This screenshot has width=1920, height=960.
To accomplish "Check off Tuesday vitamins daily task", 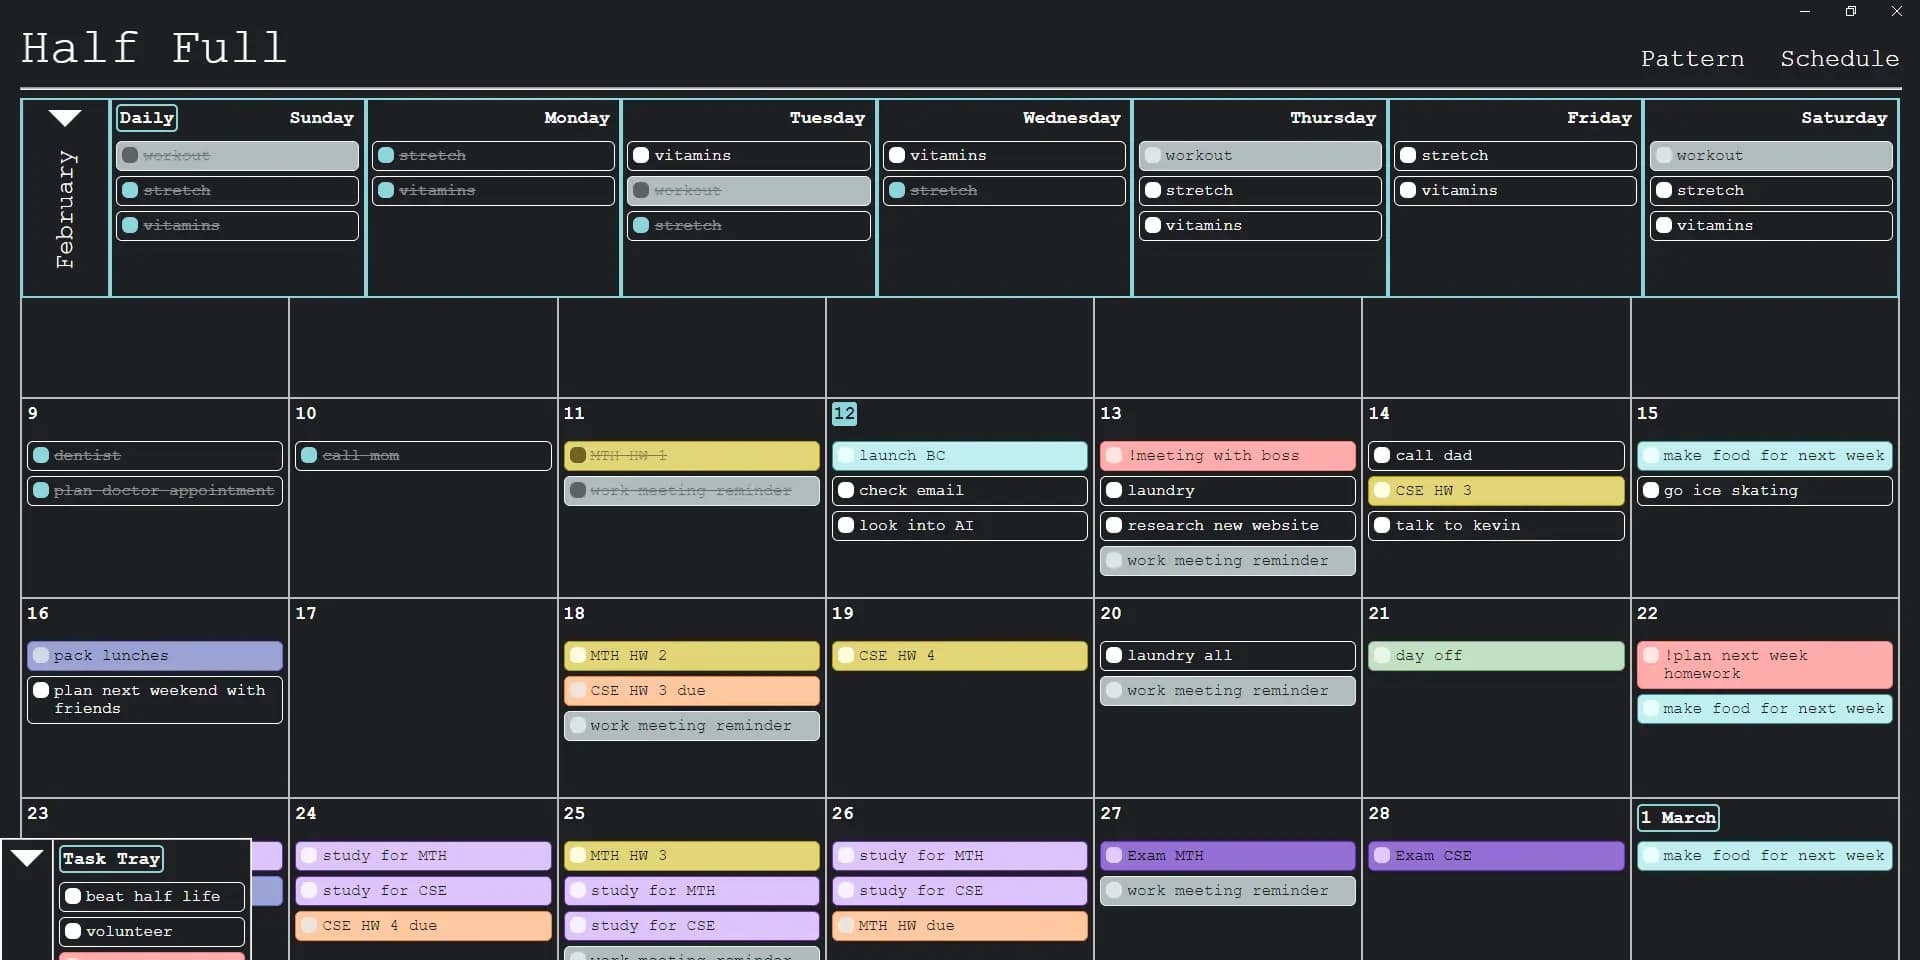I will pyautogui.click(x=641, y=155).
